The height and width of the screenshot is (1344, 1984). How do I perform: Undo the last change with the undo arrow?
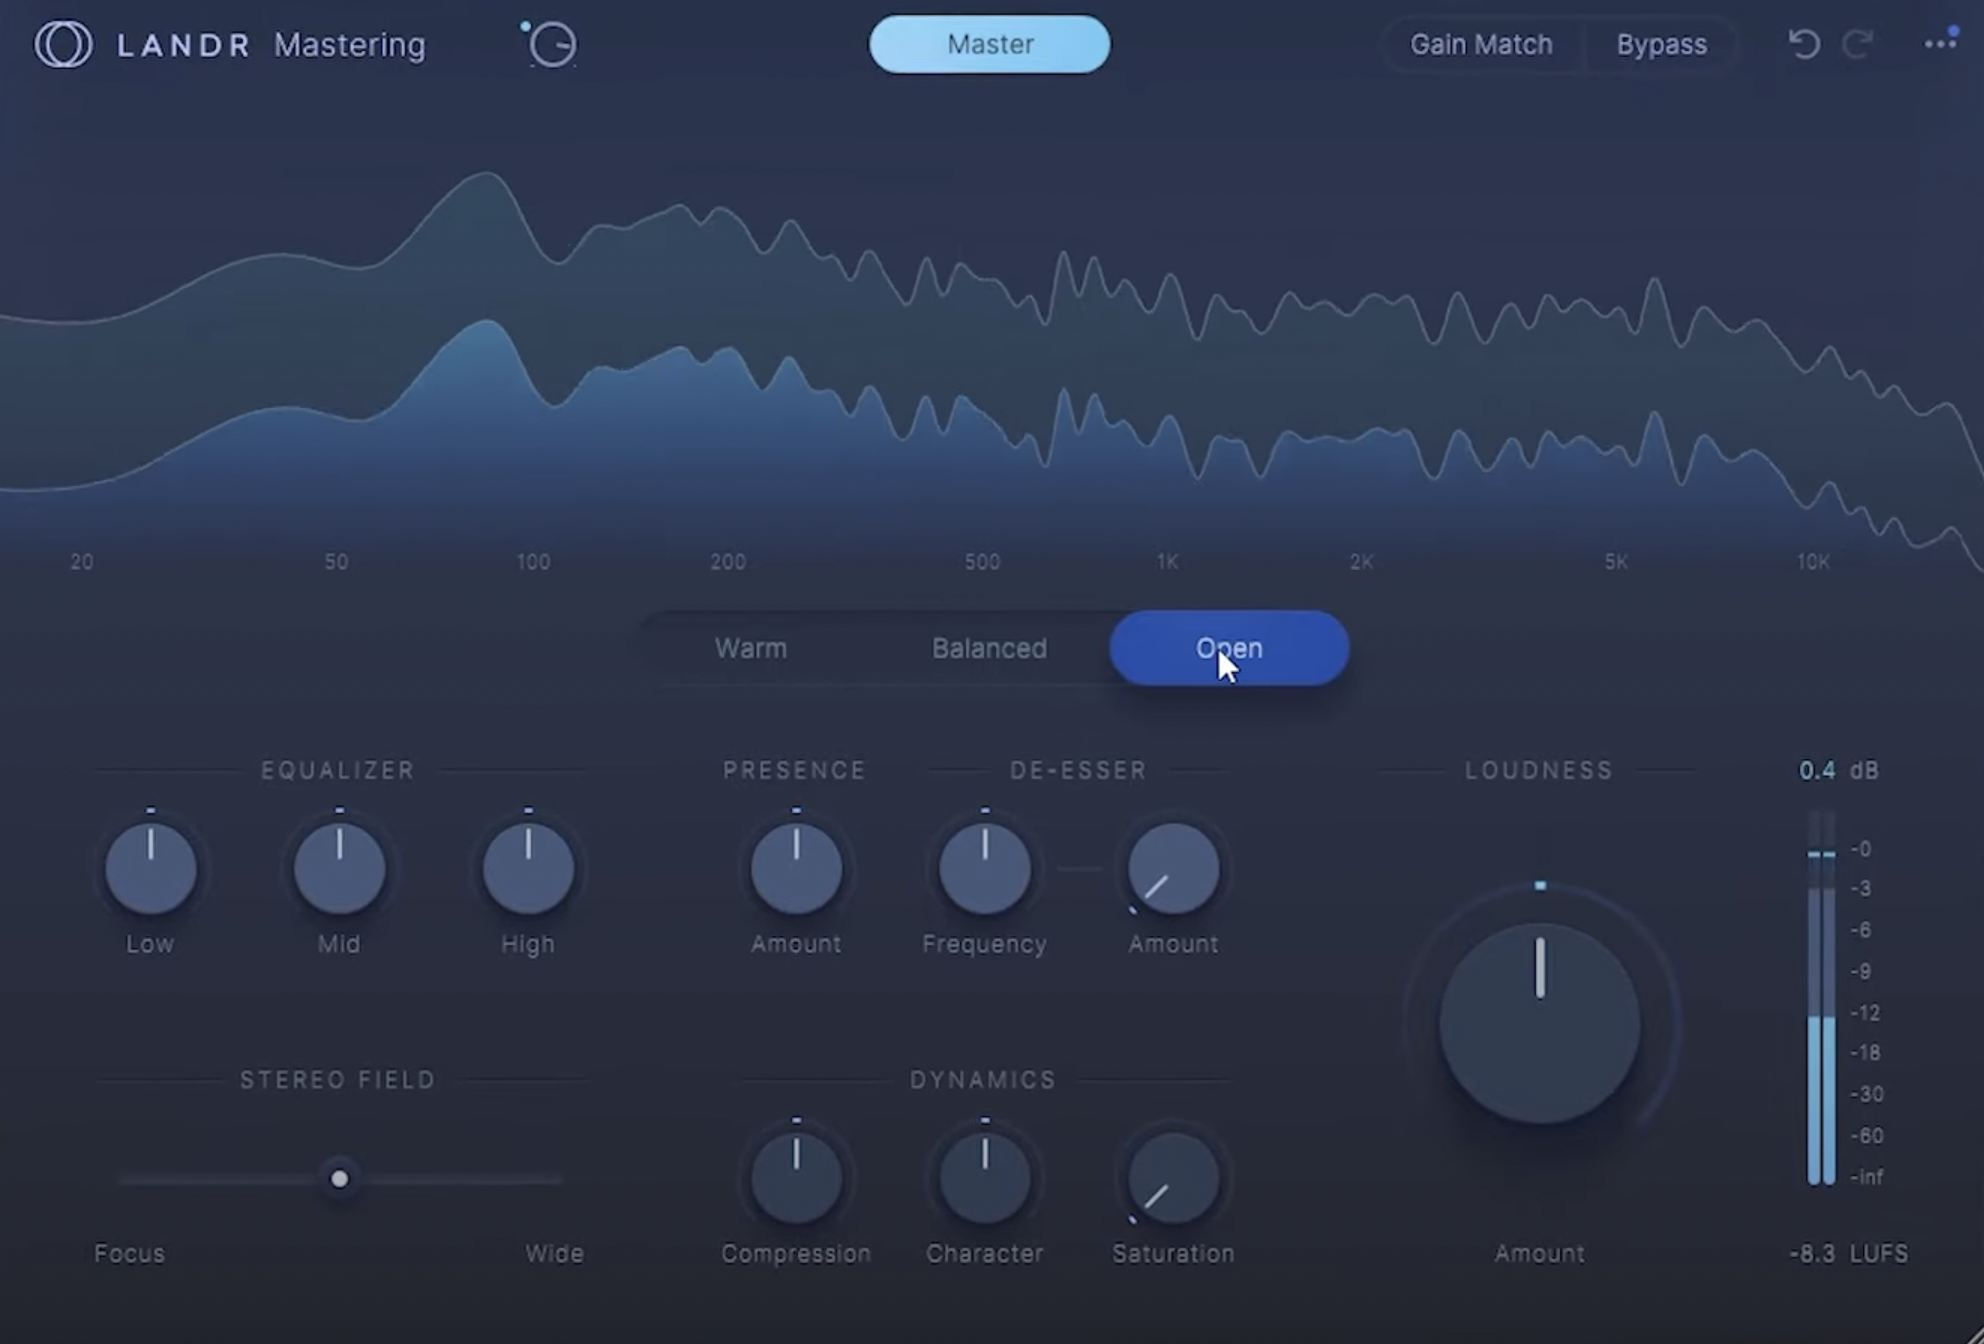point(1805,44)
